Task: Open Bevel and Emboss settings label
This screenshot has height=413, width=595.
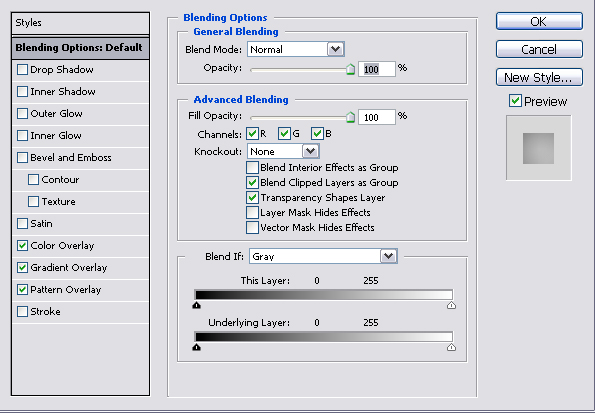Action: point(71,158)
